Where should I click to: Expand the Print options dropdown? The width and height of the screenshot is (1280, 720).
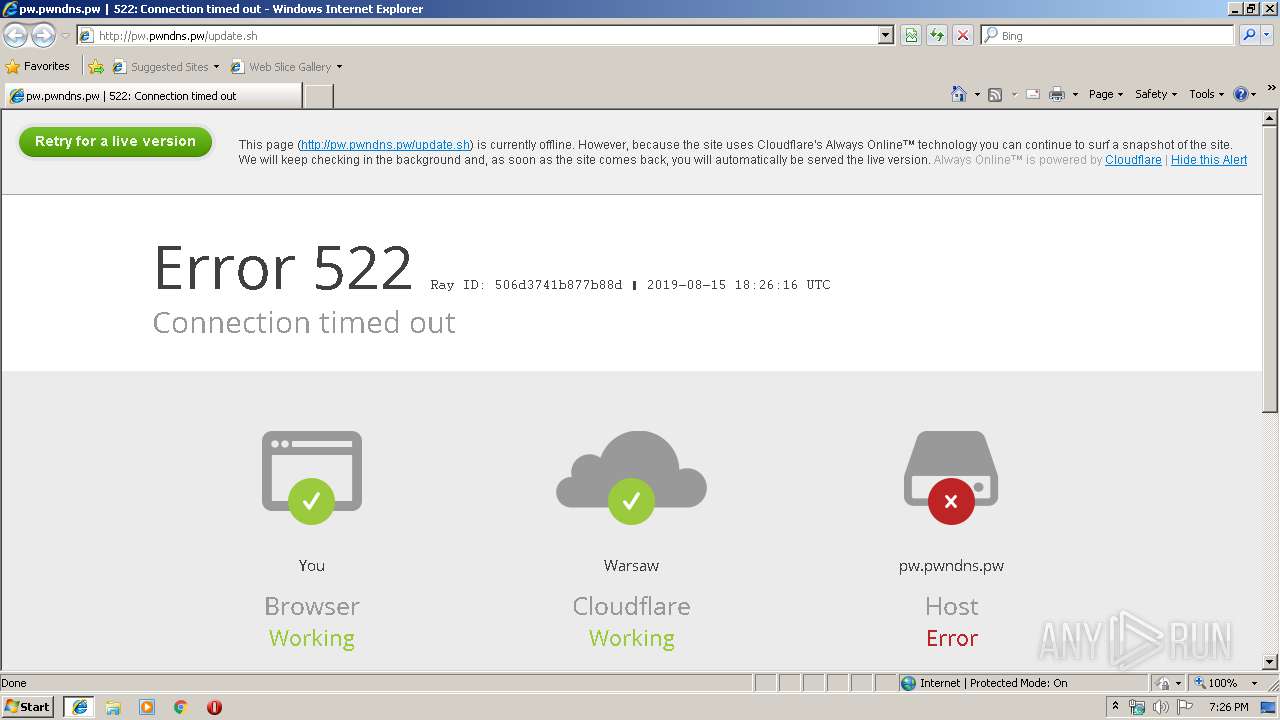(1075, 94)
